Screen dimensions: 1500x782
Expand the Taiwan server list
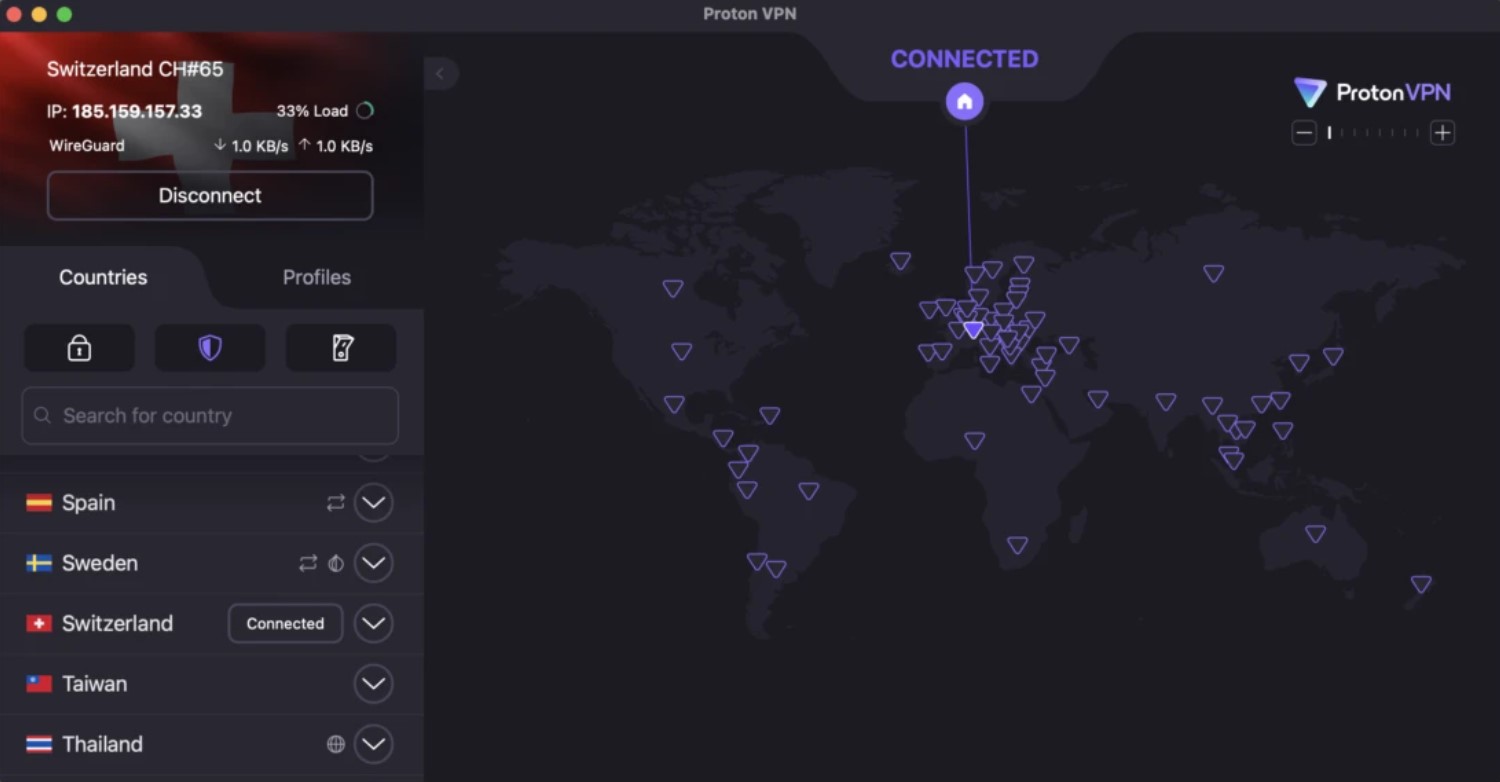pyautogui.click(x=373, y=684)
